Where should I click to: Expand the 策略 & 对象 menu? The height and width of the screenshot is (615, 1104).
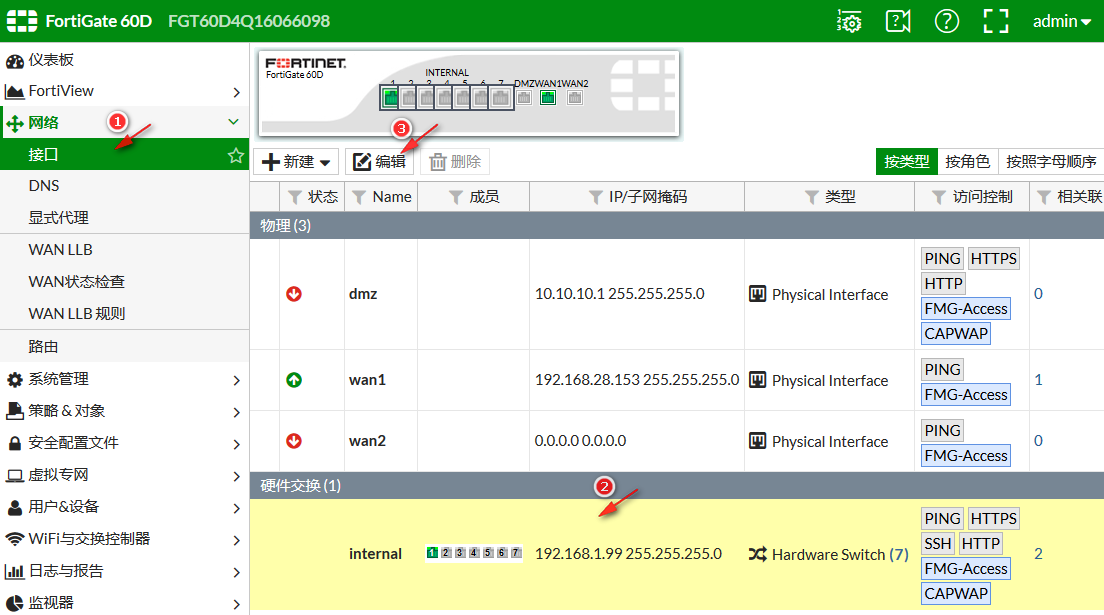(x=125, y=411)
